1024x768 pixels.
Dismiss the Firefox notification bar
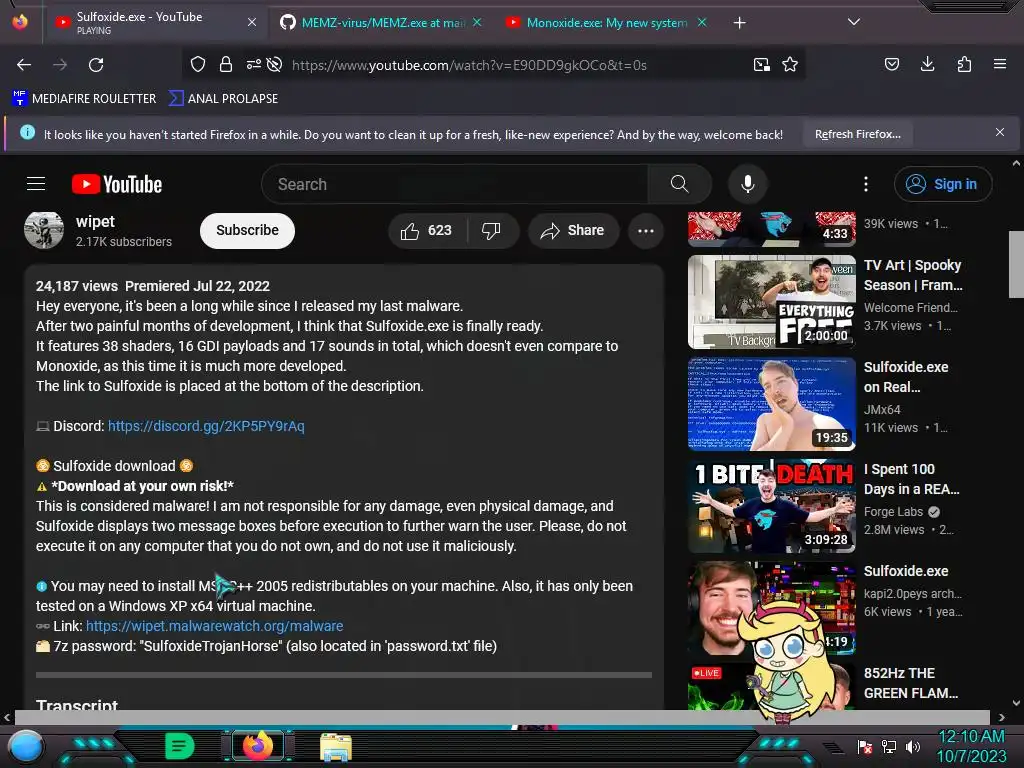click(1000, 133)
